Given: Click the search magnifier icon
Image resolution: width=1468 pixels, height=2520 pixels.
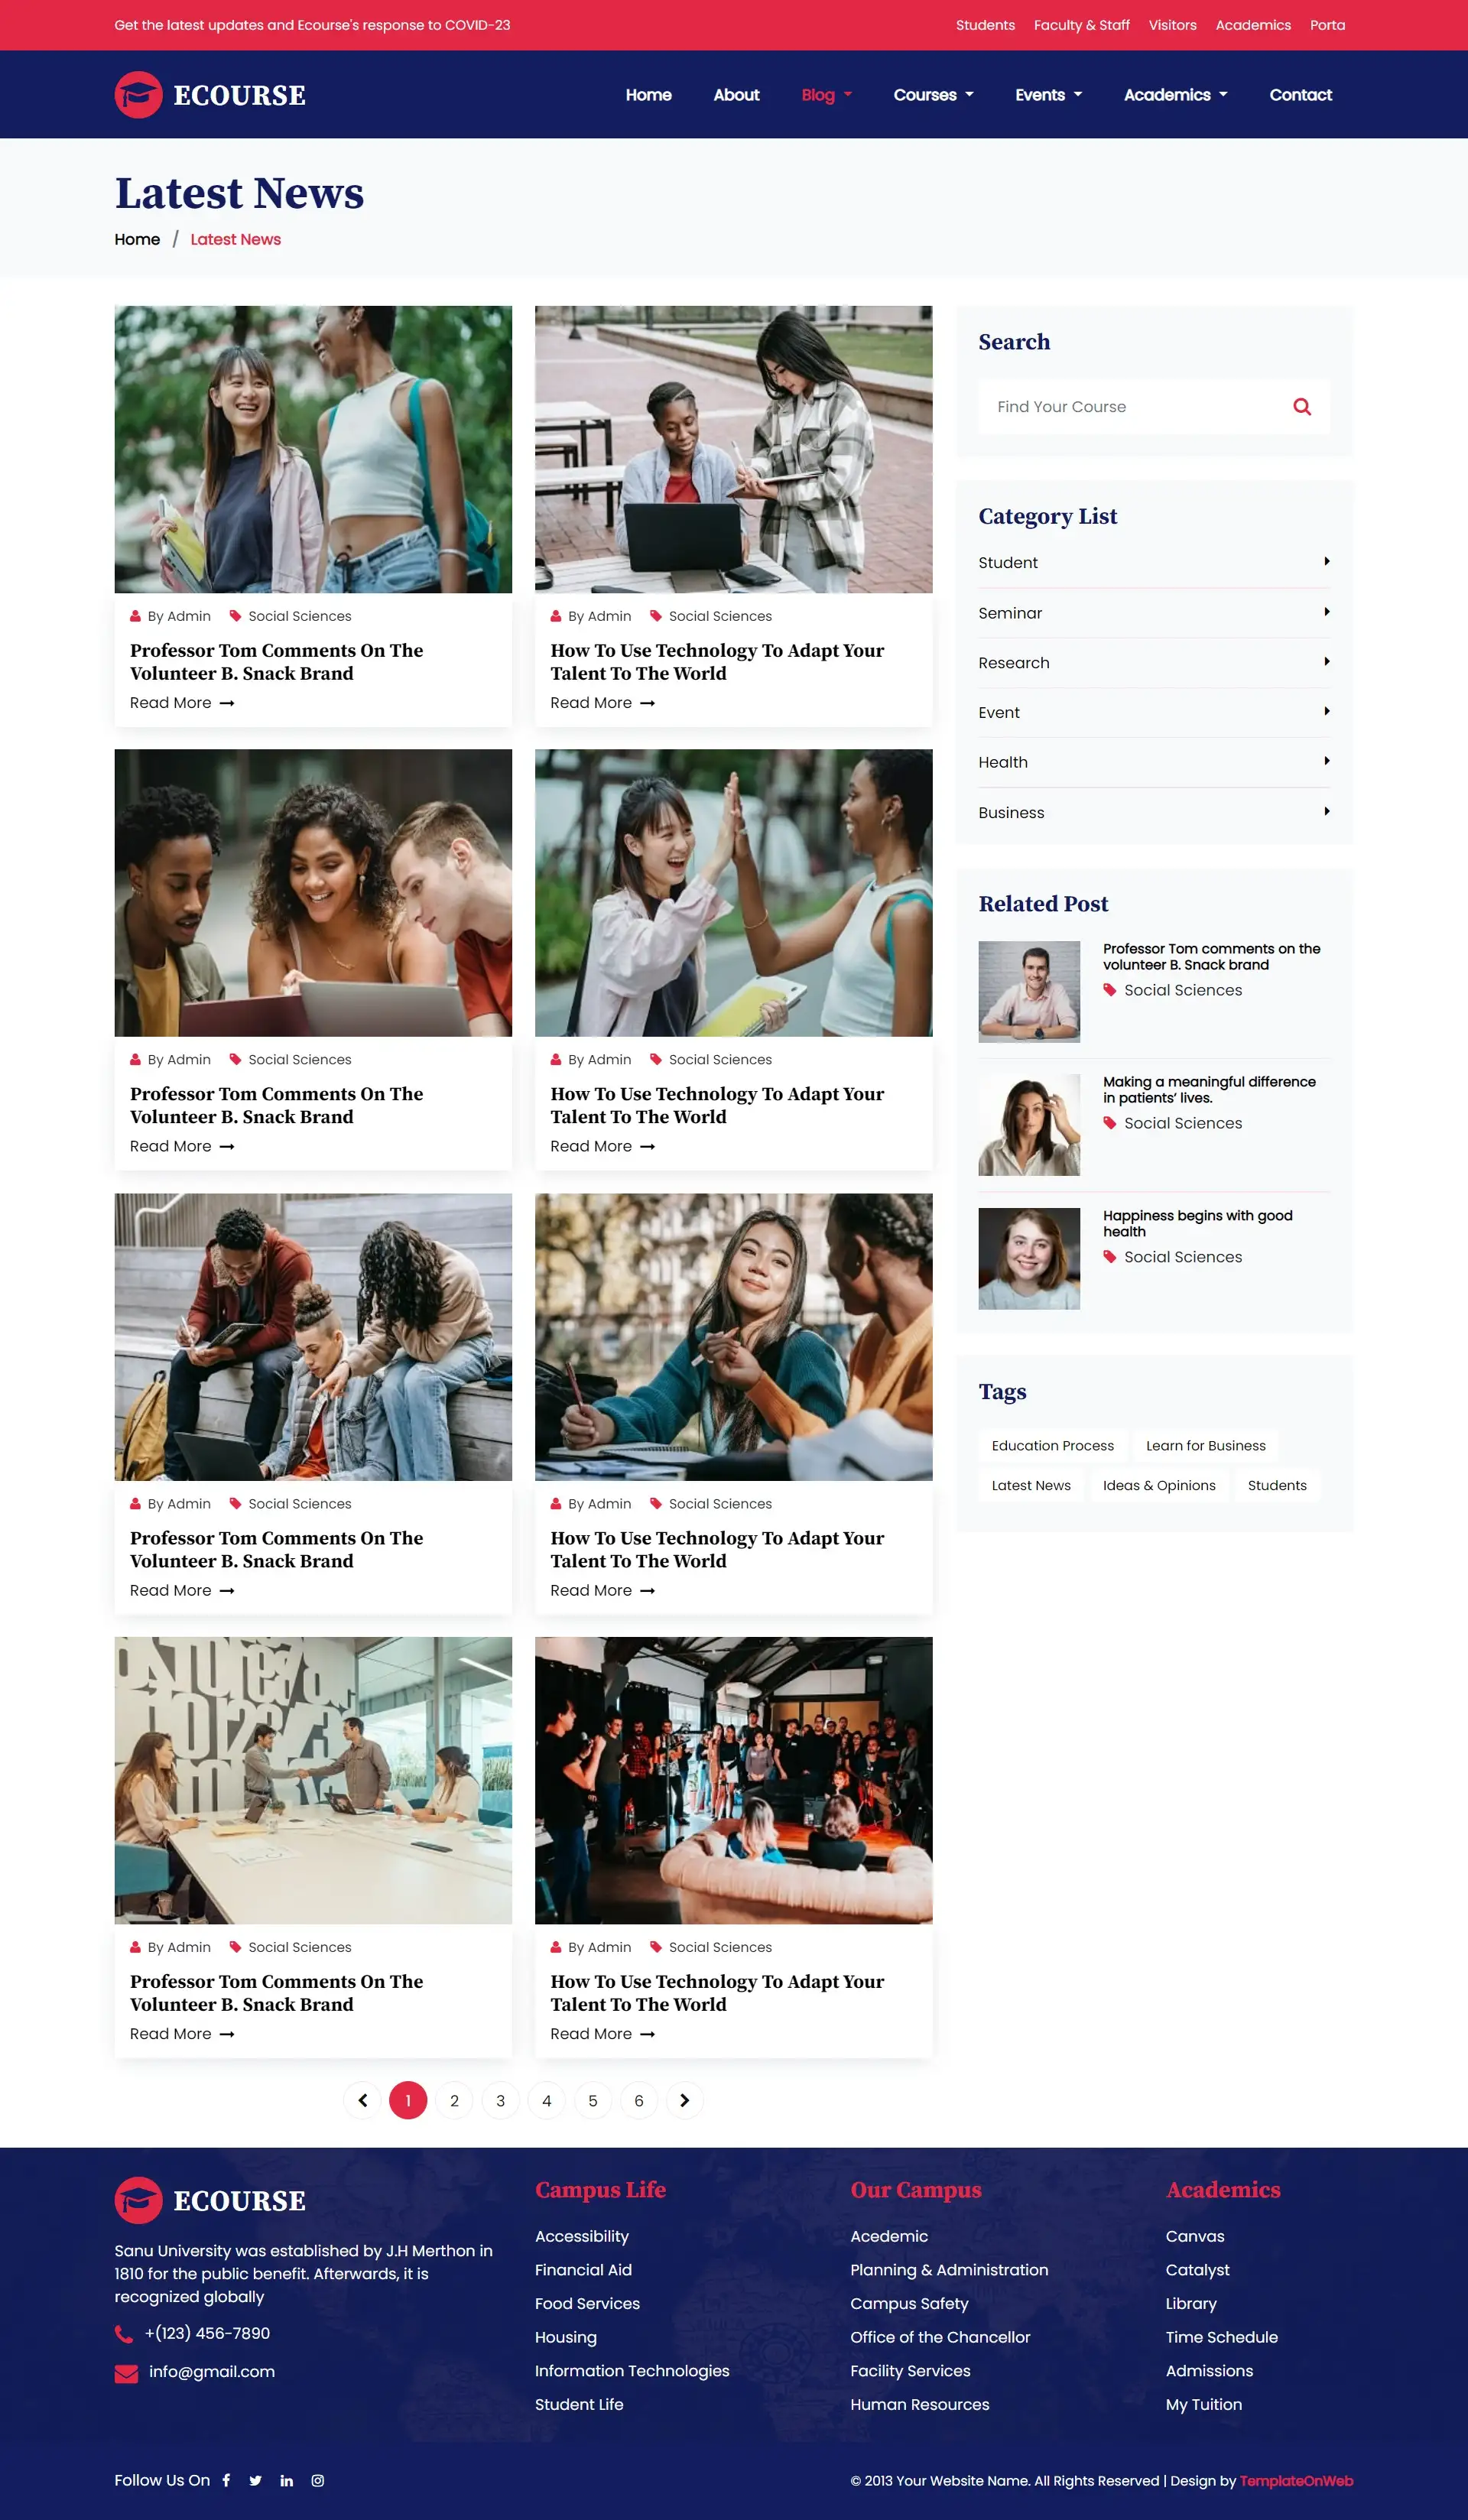Looking at the screenshot, I should (1301, 407).
